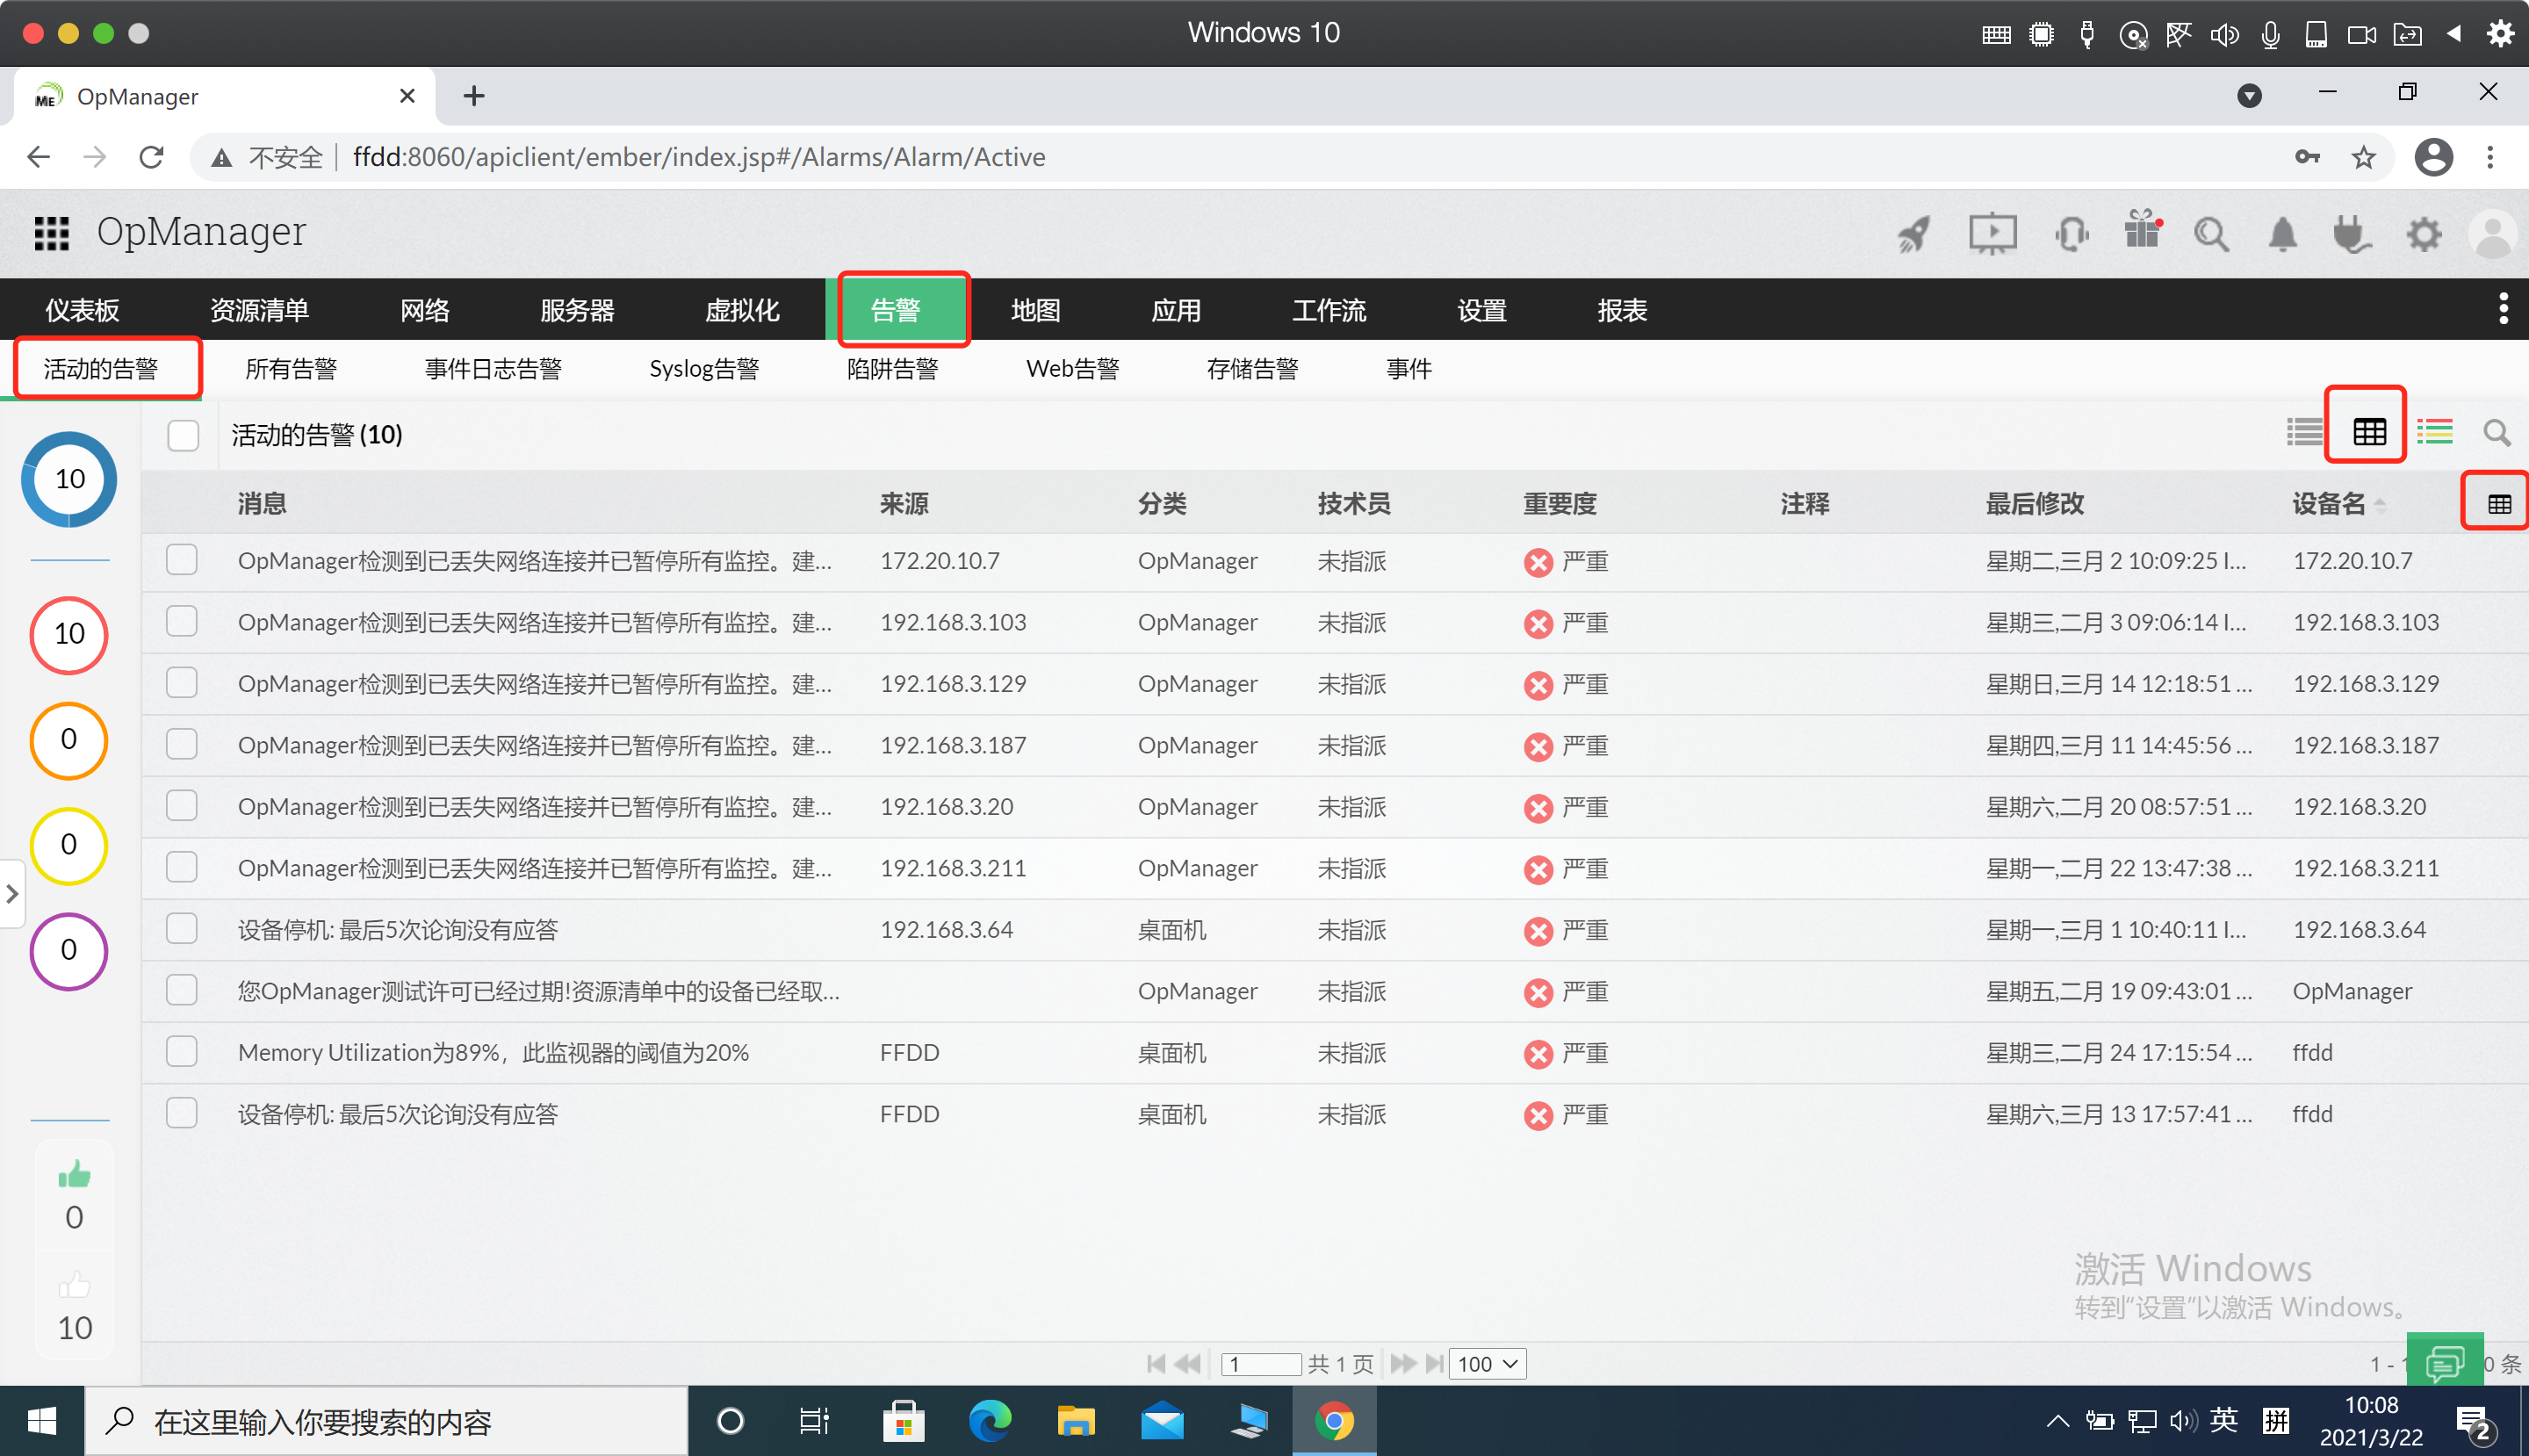
Task: Click the gray thumbs-up unacknowledged icon
Action: point(74,1284)
